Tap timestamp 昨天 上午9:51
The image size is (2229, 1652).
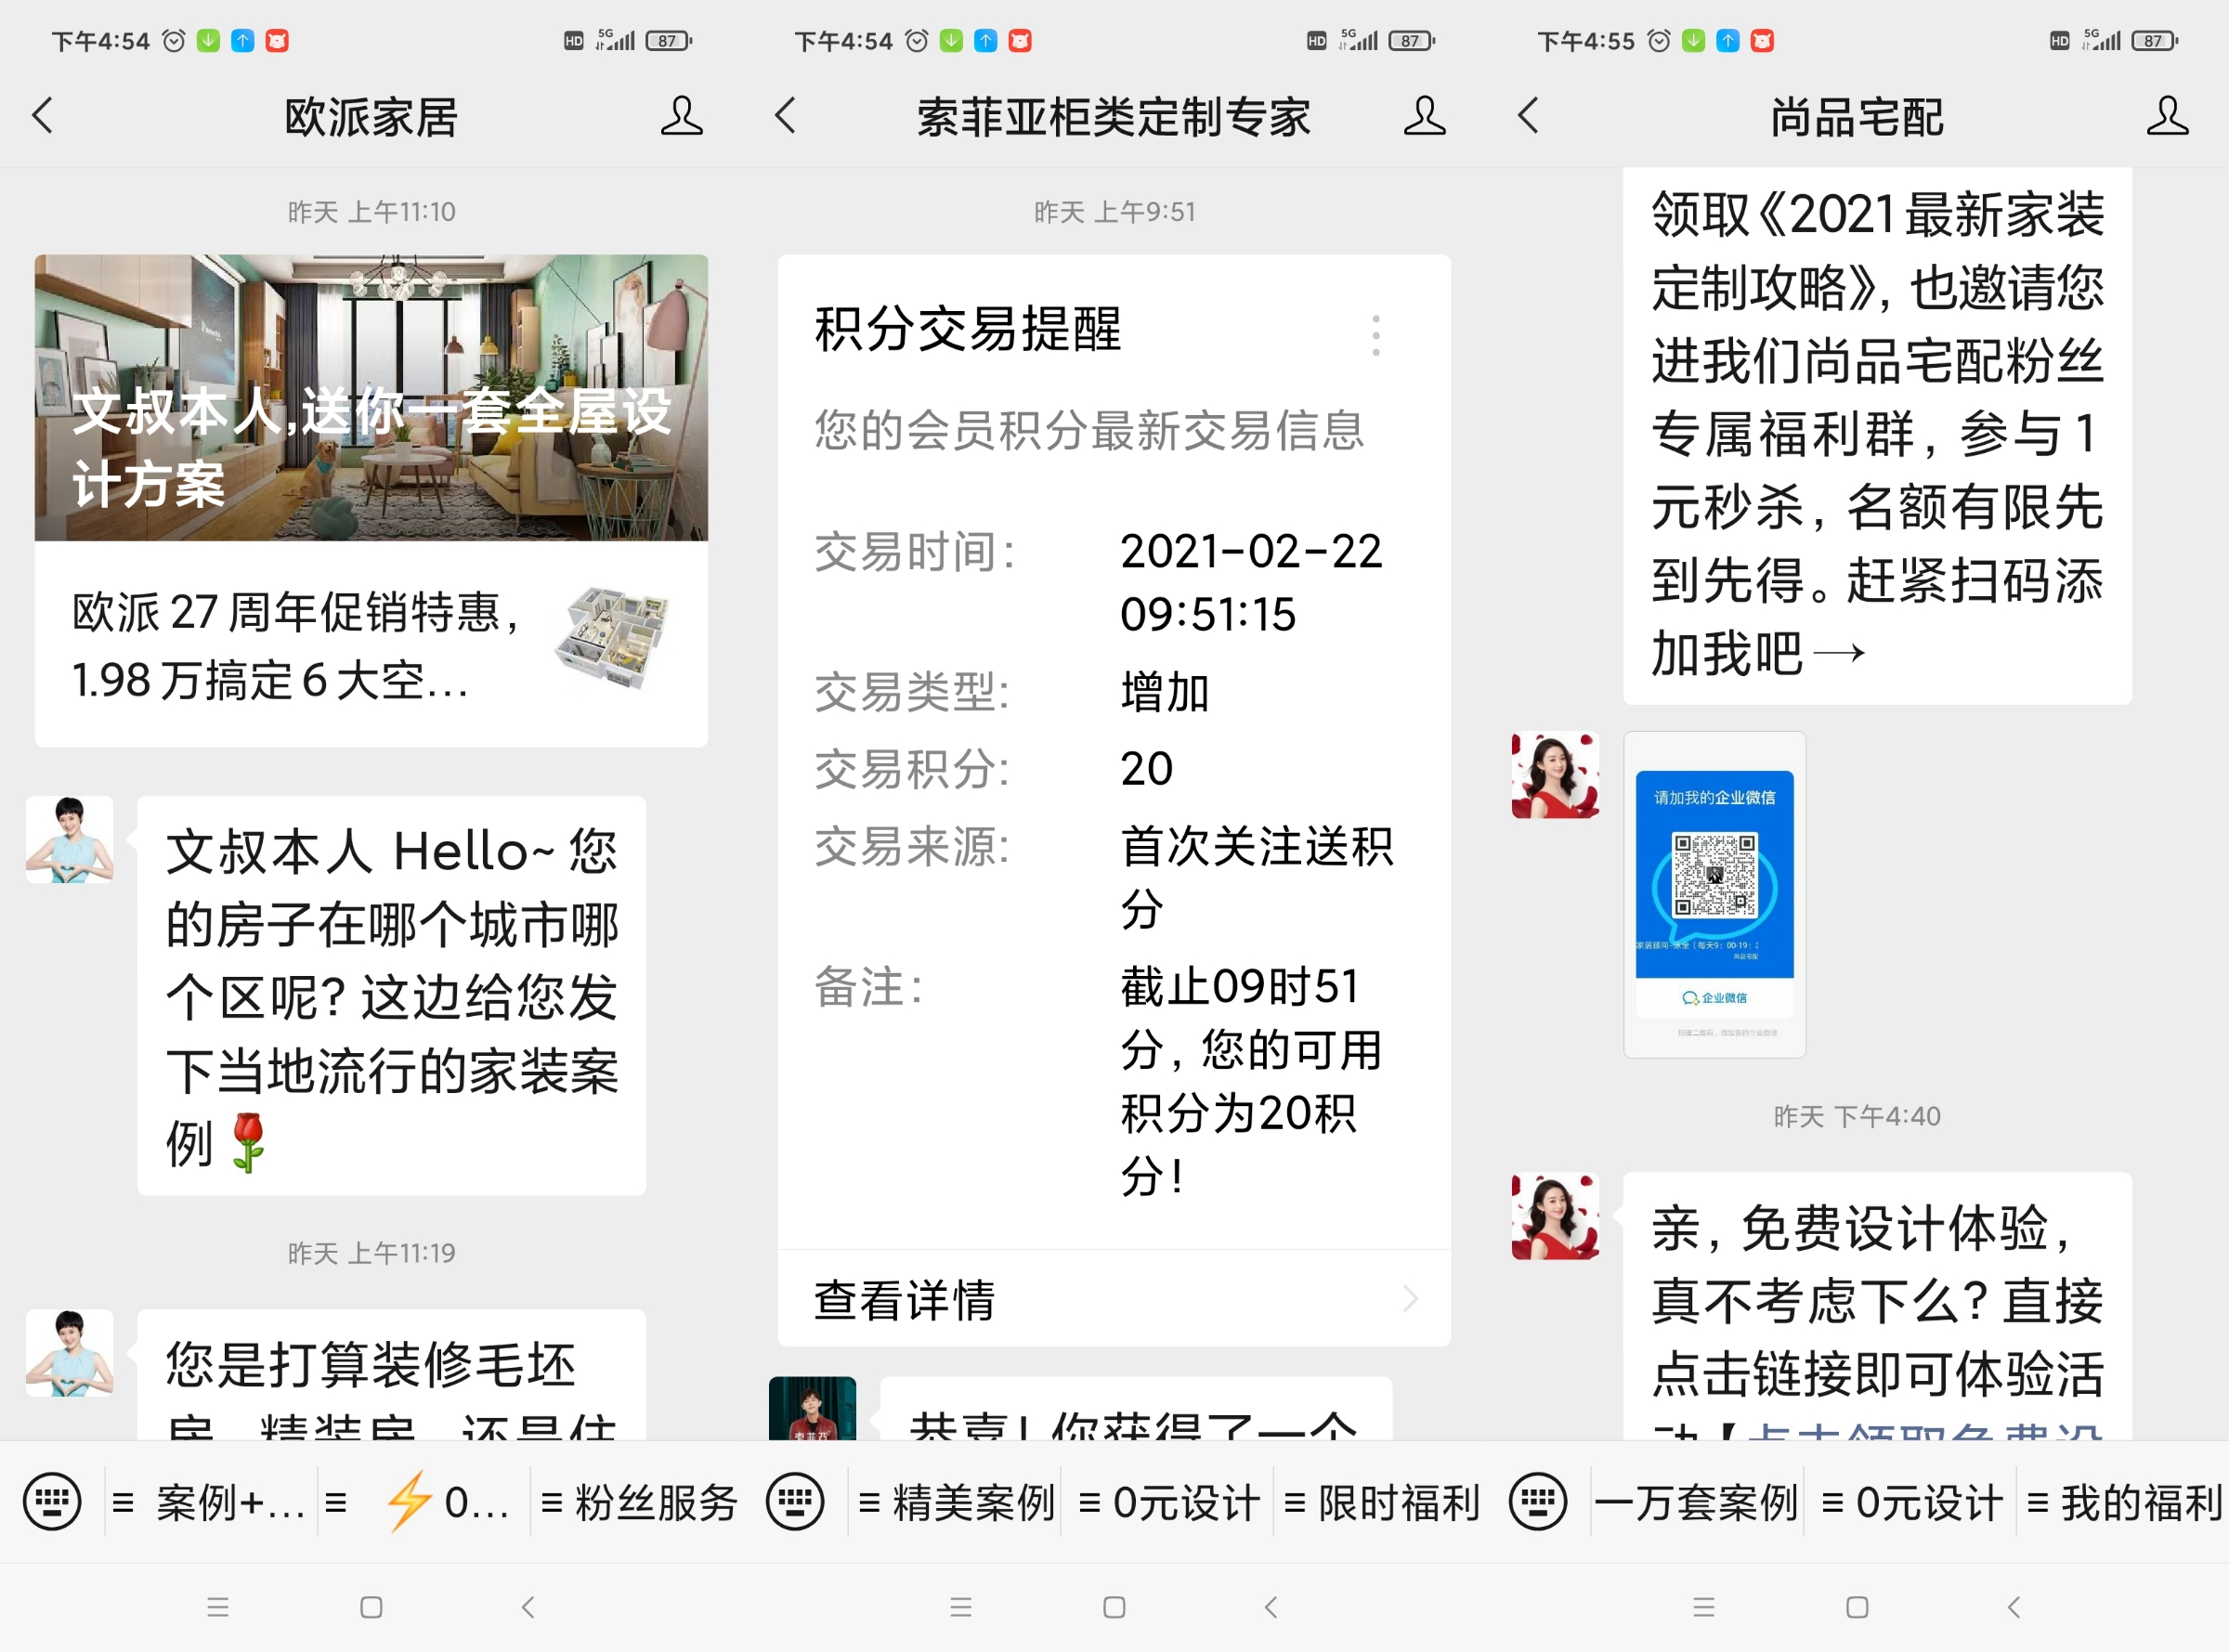[1114, 212]
